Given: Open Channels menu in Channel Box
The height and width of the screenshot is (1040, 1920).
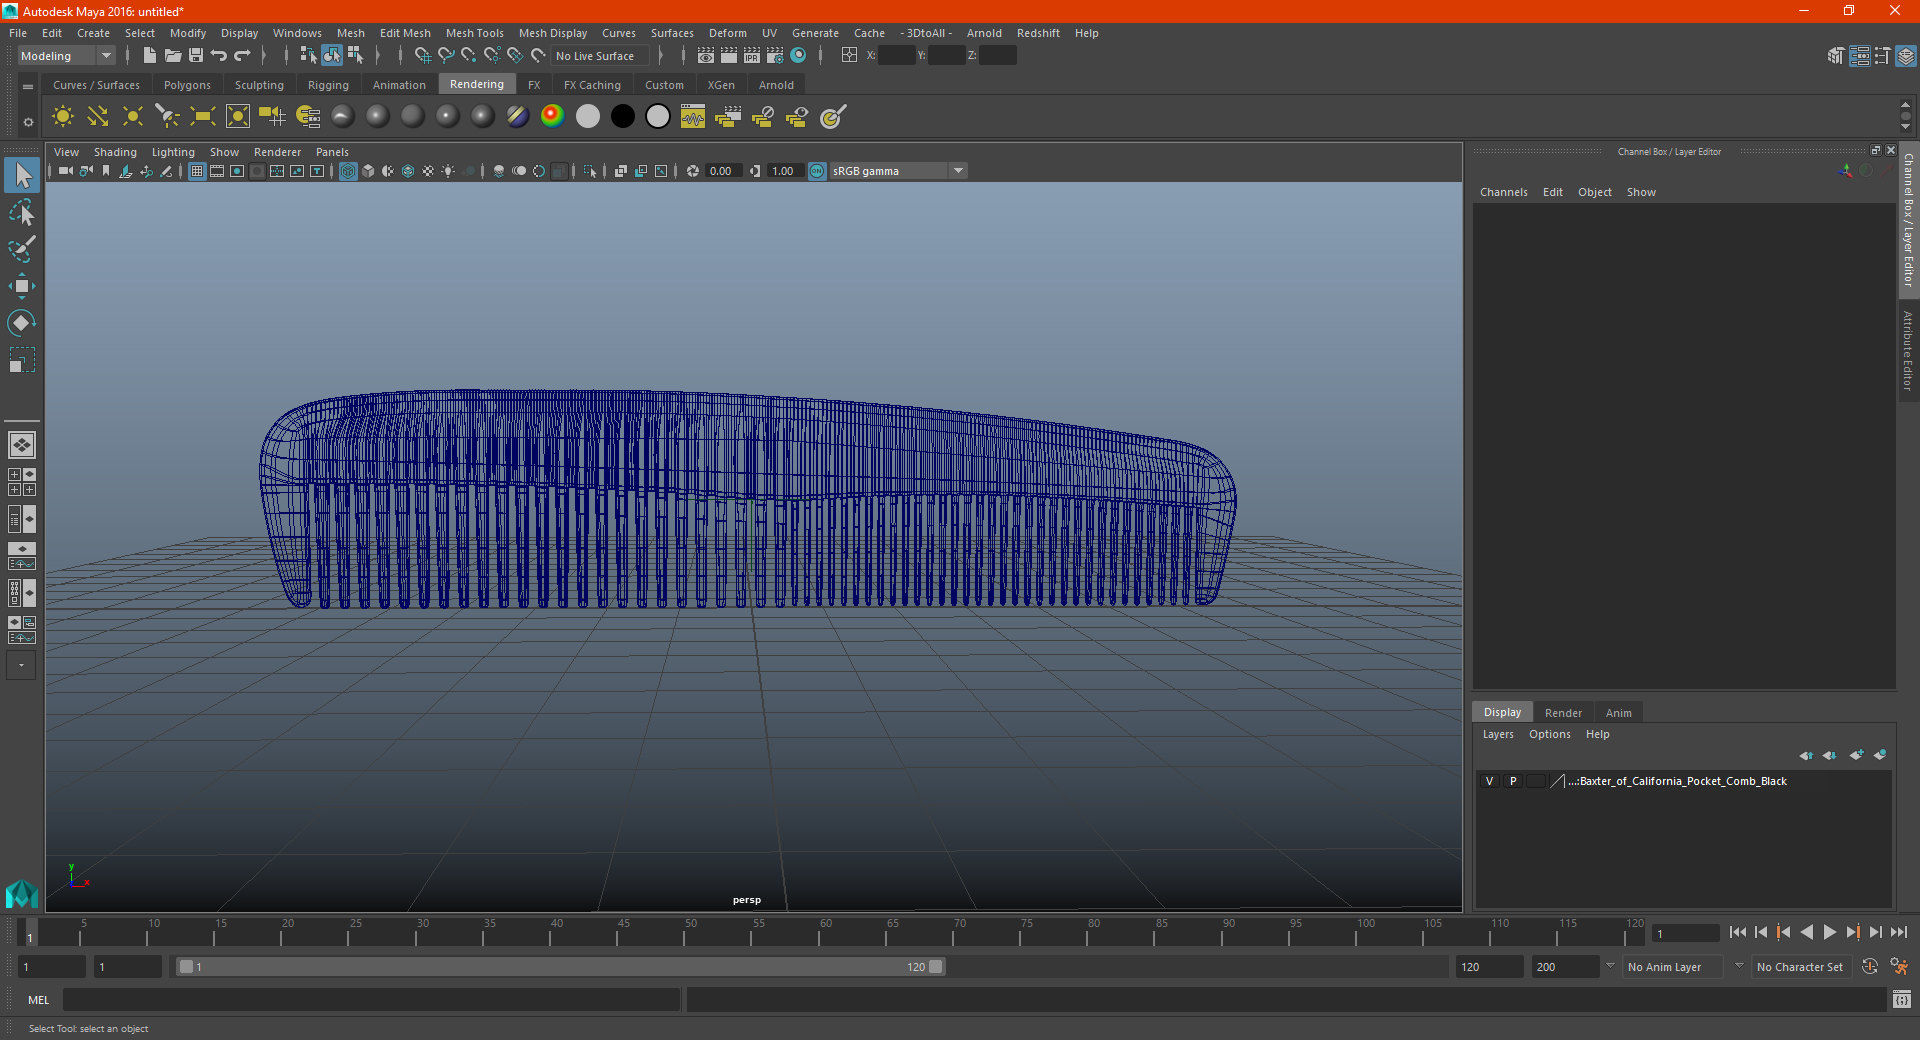Looking at the screenshot, I should pyautogui.click(x=1503, y=192).
